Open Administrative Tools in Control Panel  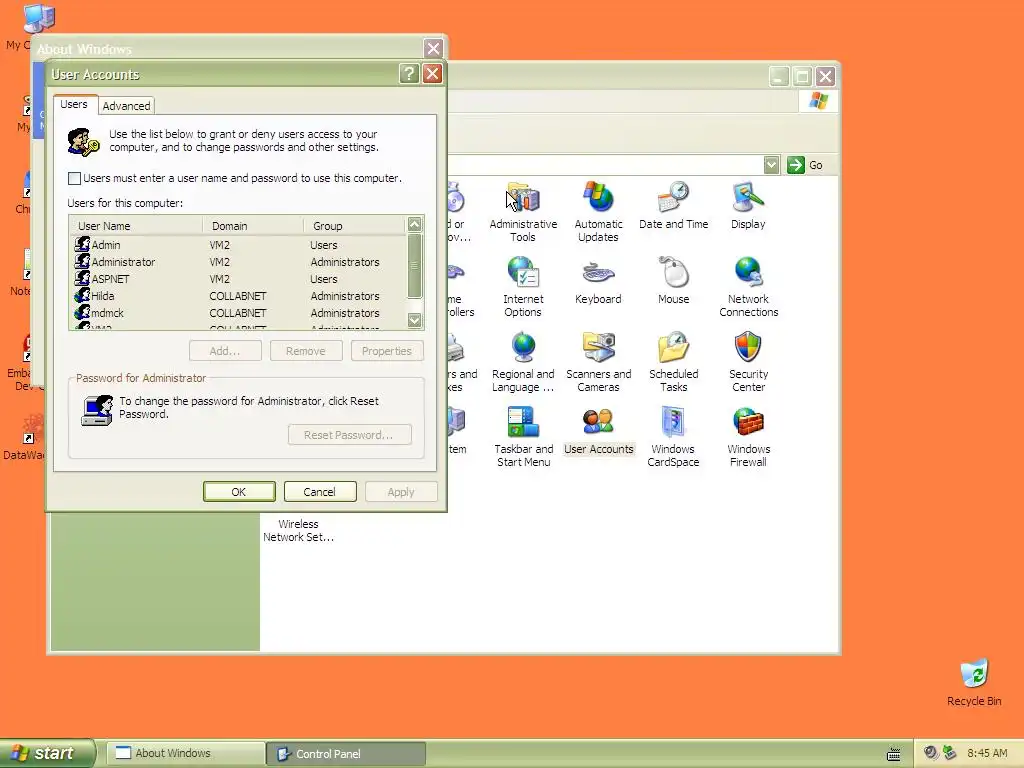[523, 211]
